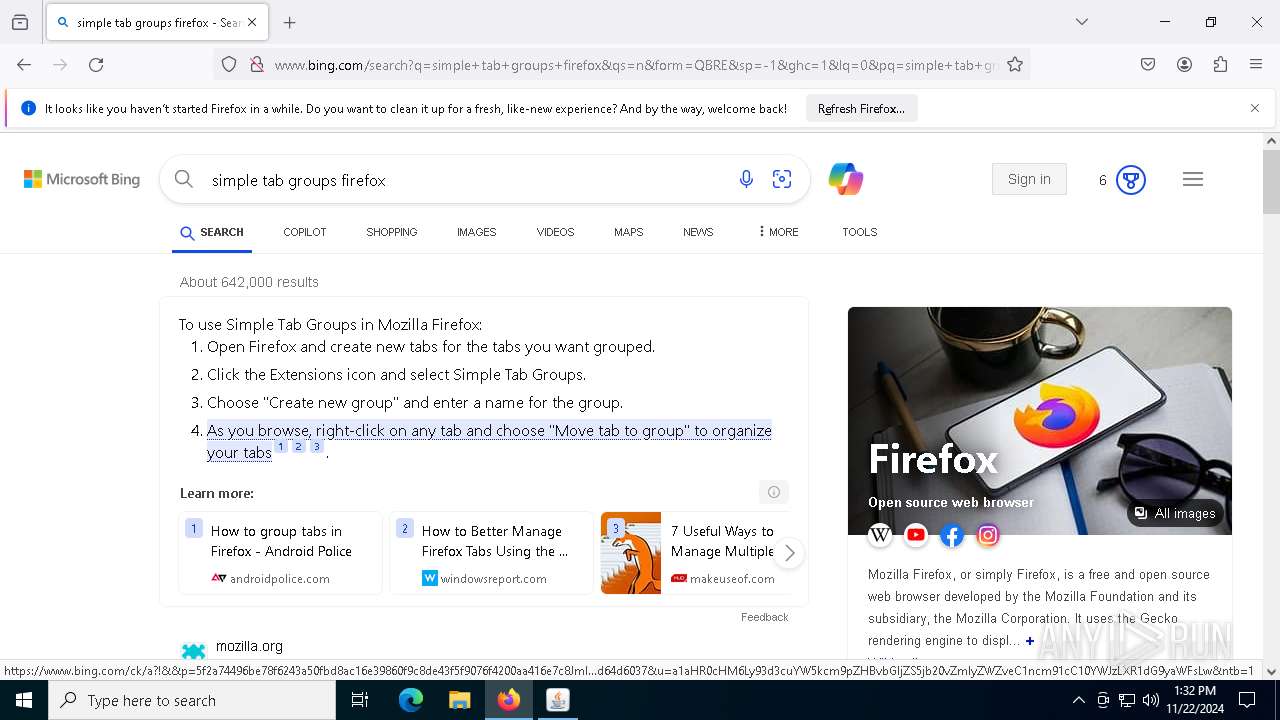
Task: Open How to Better Manage Firefox Tabs card
Action: 491,553
